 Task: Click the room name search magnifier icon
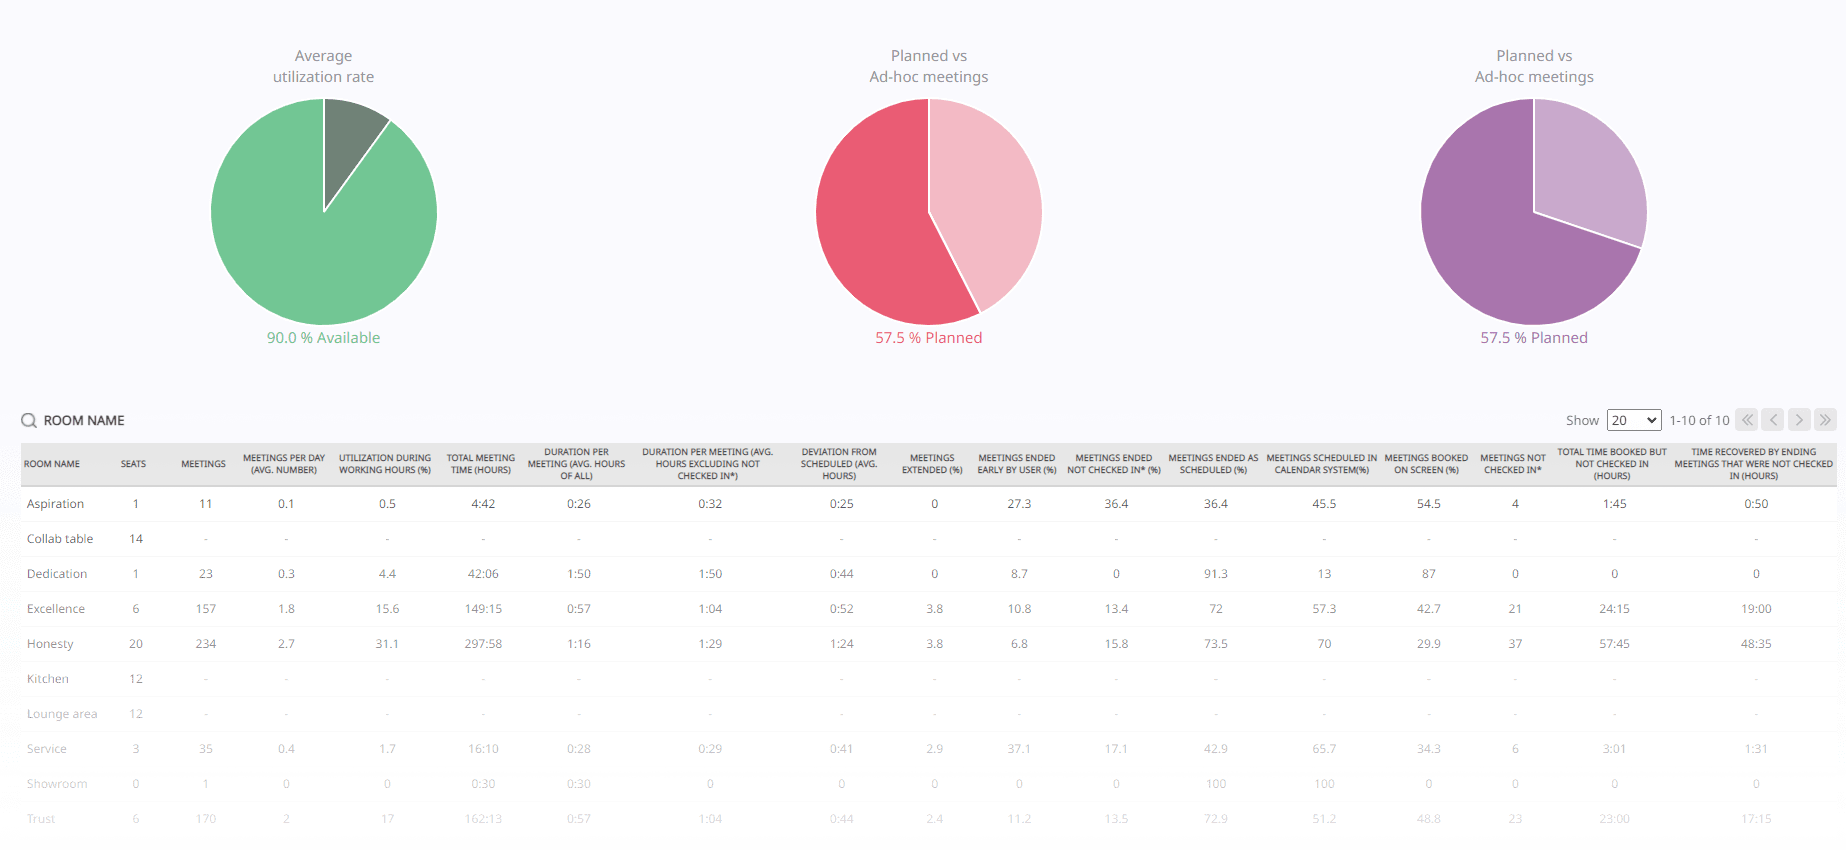29,421
